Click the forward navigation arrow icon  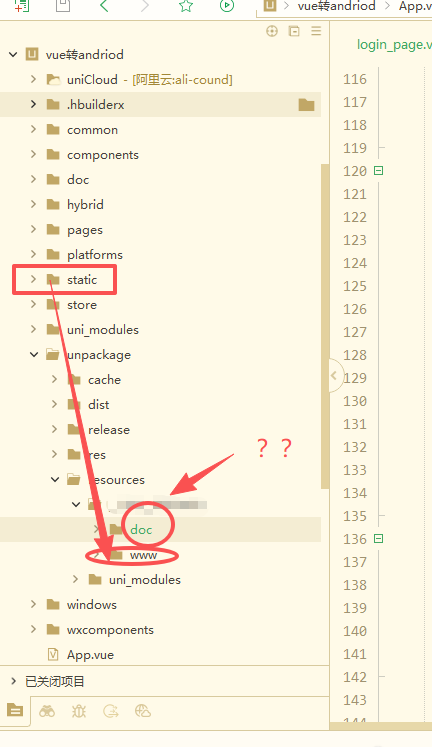[x=145, y=6]
